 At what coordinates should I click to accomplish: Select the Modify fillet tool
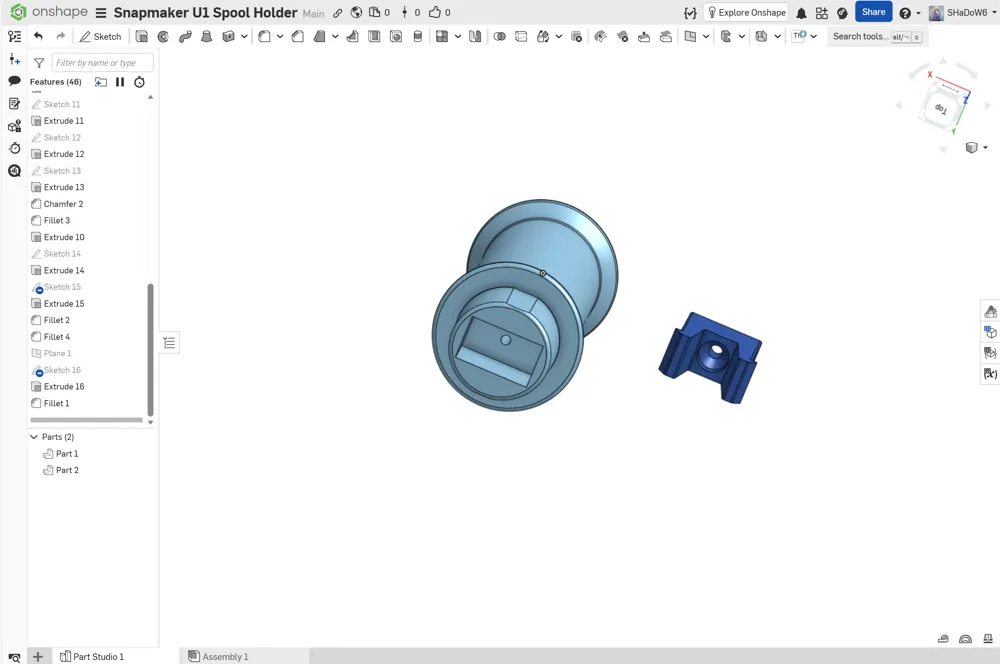pos(600,36)
